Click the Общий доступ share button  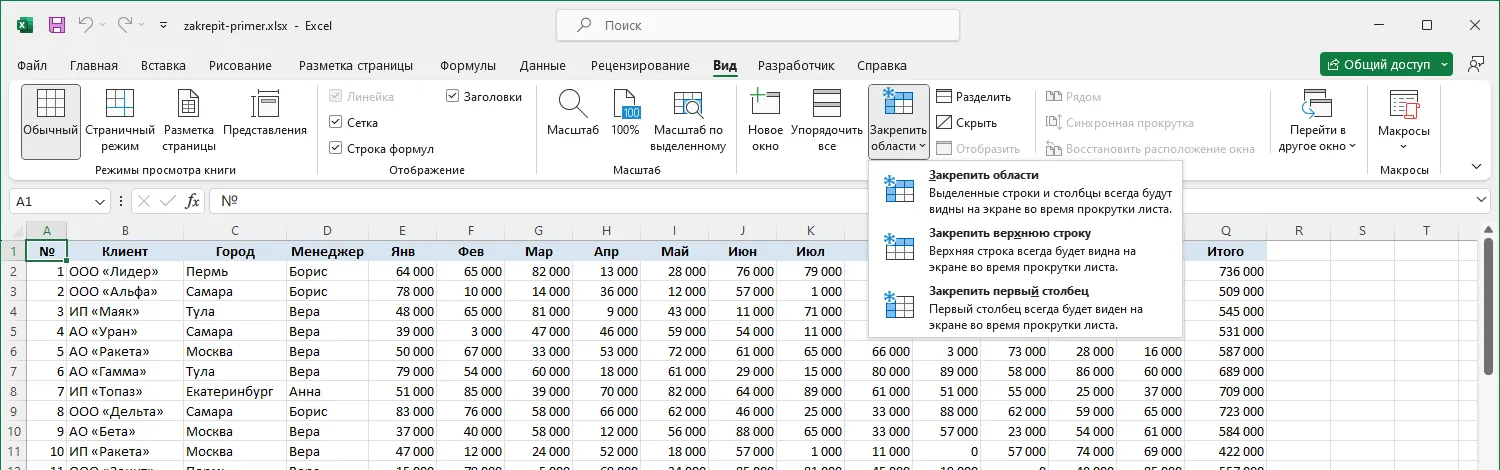(1379, 65)
